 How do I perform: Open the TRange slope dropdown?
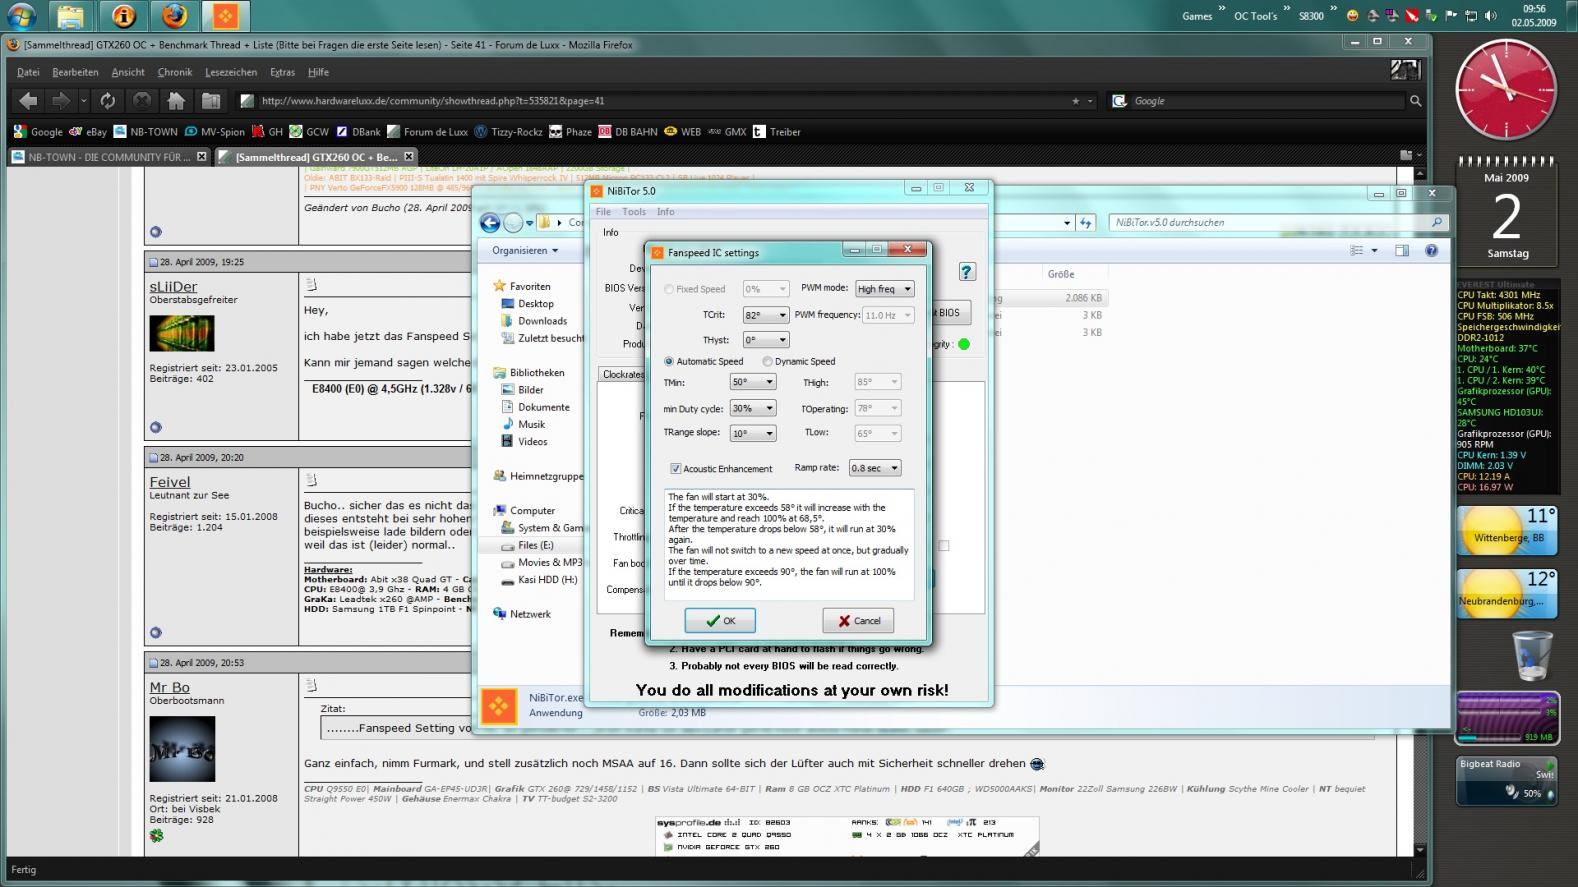[753, 433]
